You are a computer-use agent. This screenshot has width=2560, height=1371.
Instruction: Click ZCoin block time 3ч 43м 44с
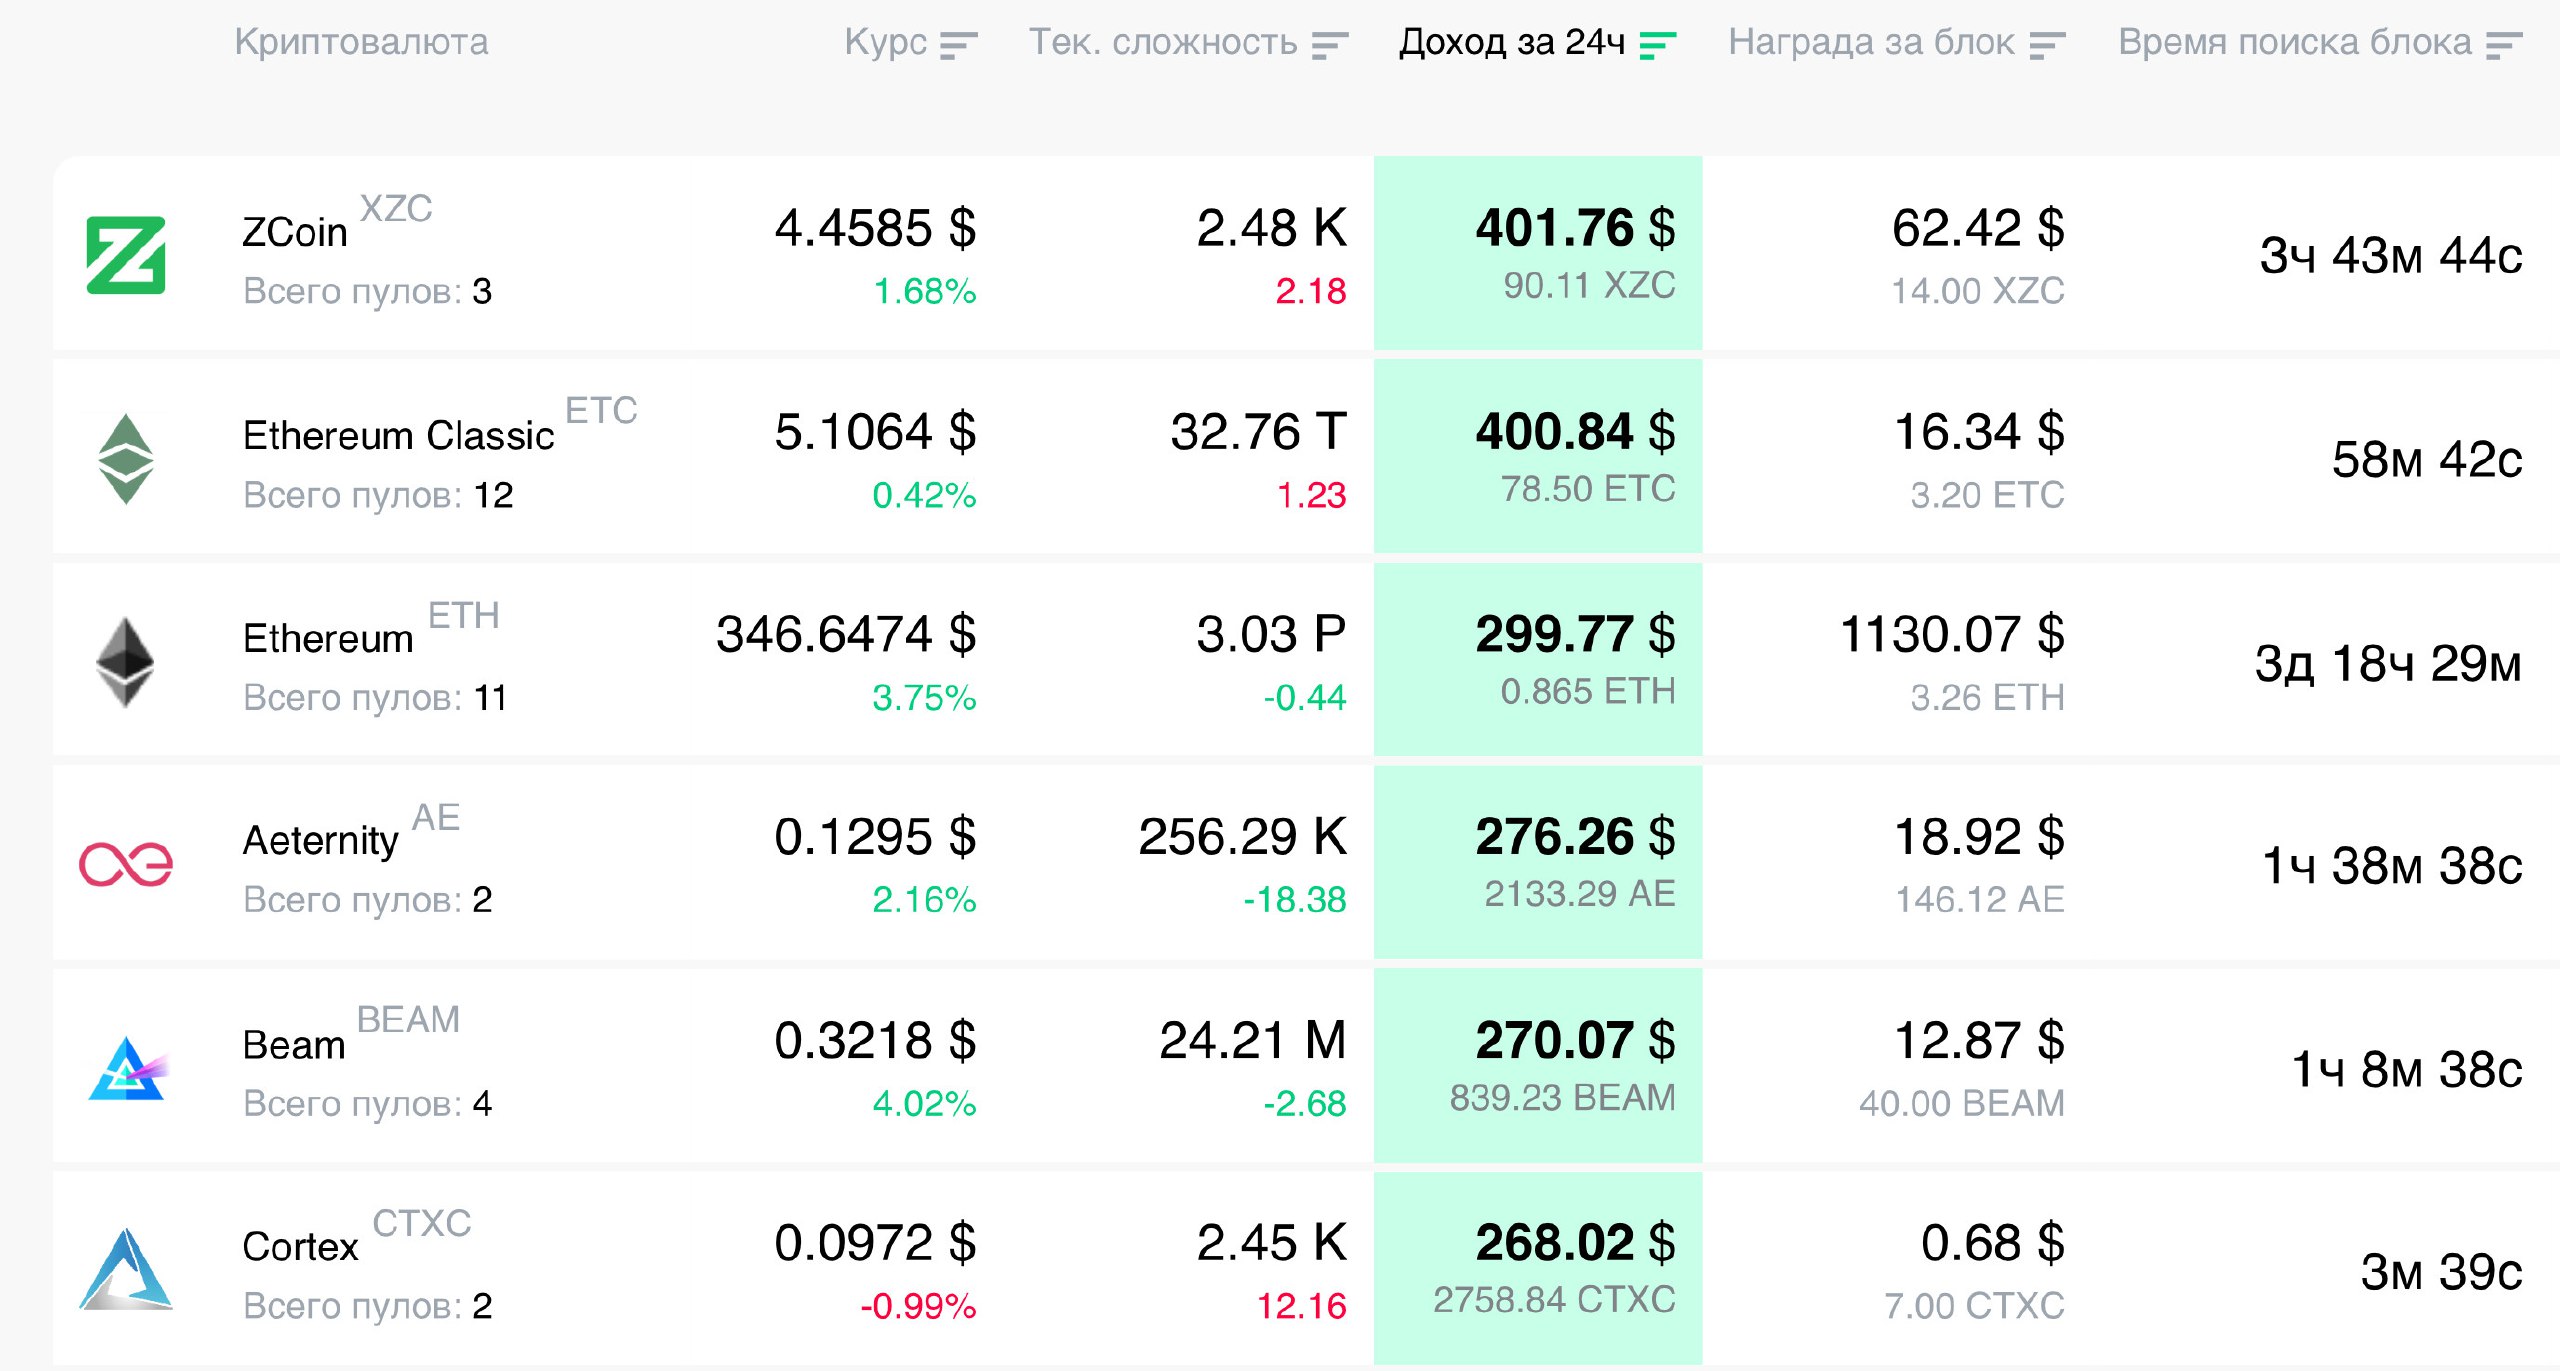pyautogui.click(x=2390, y=256)
